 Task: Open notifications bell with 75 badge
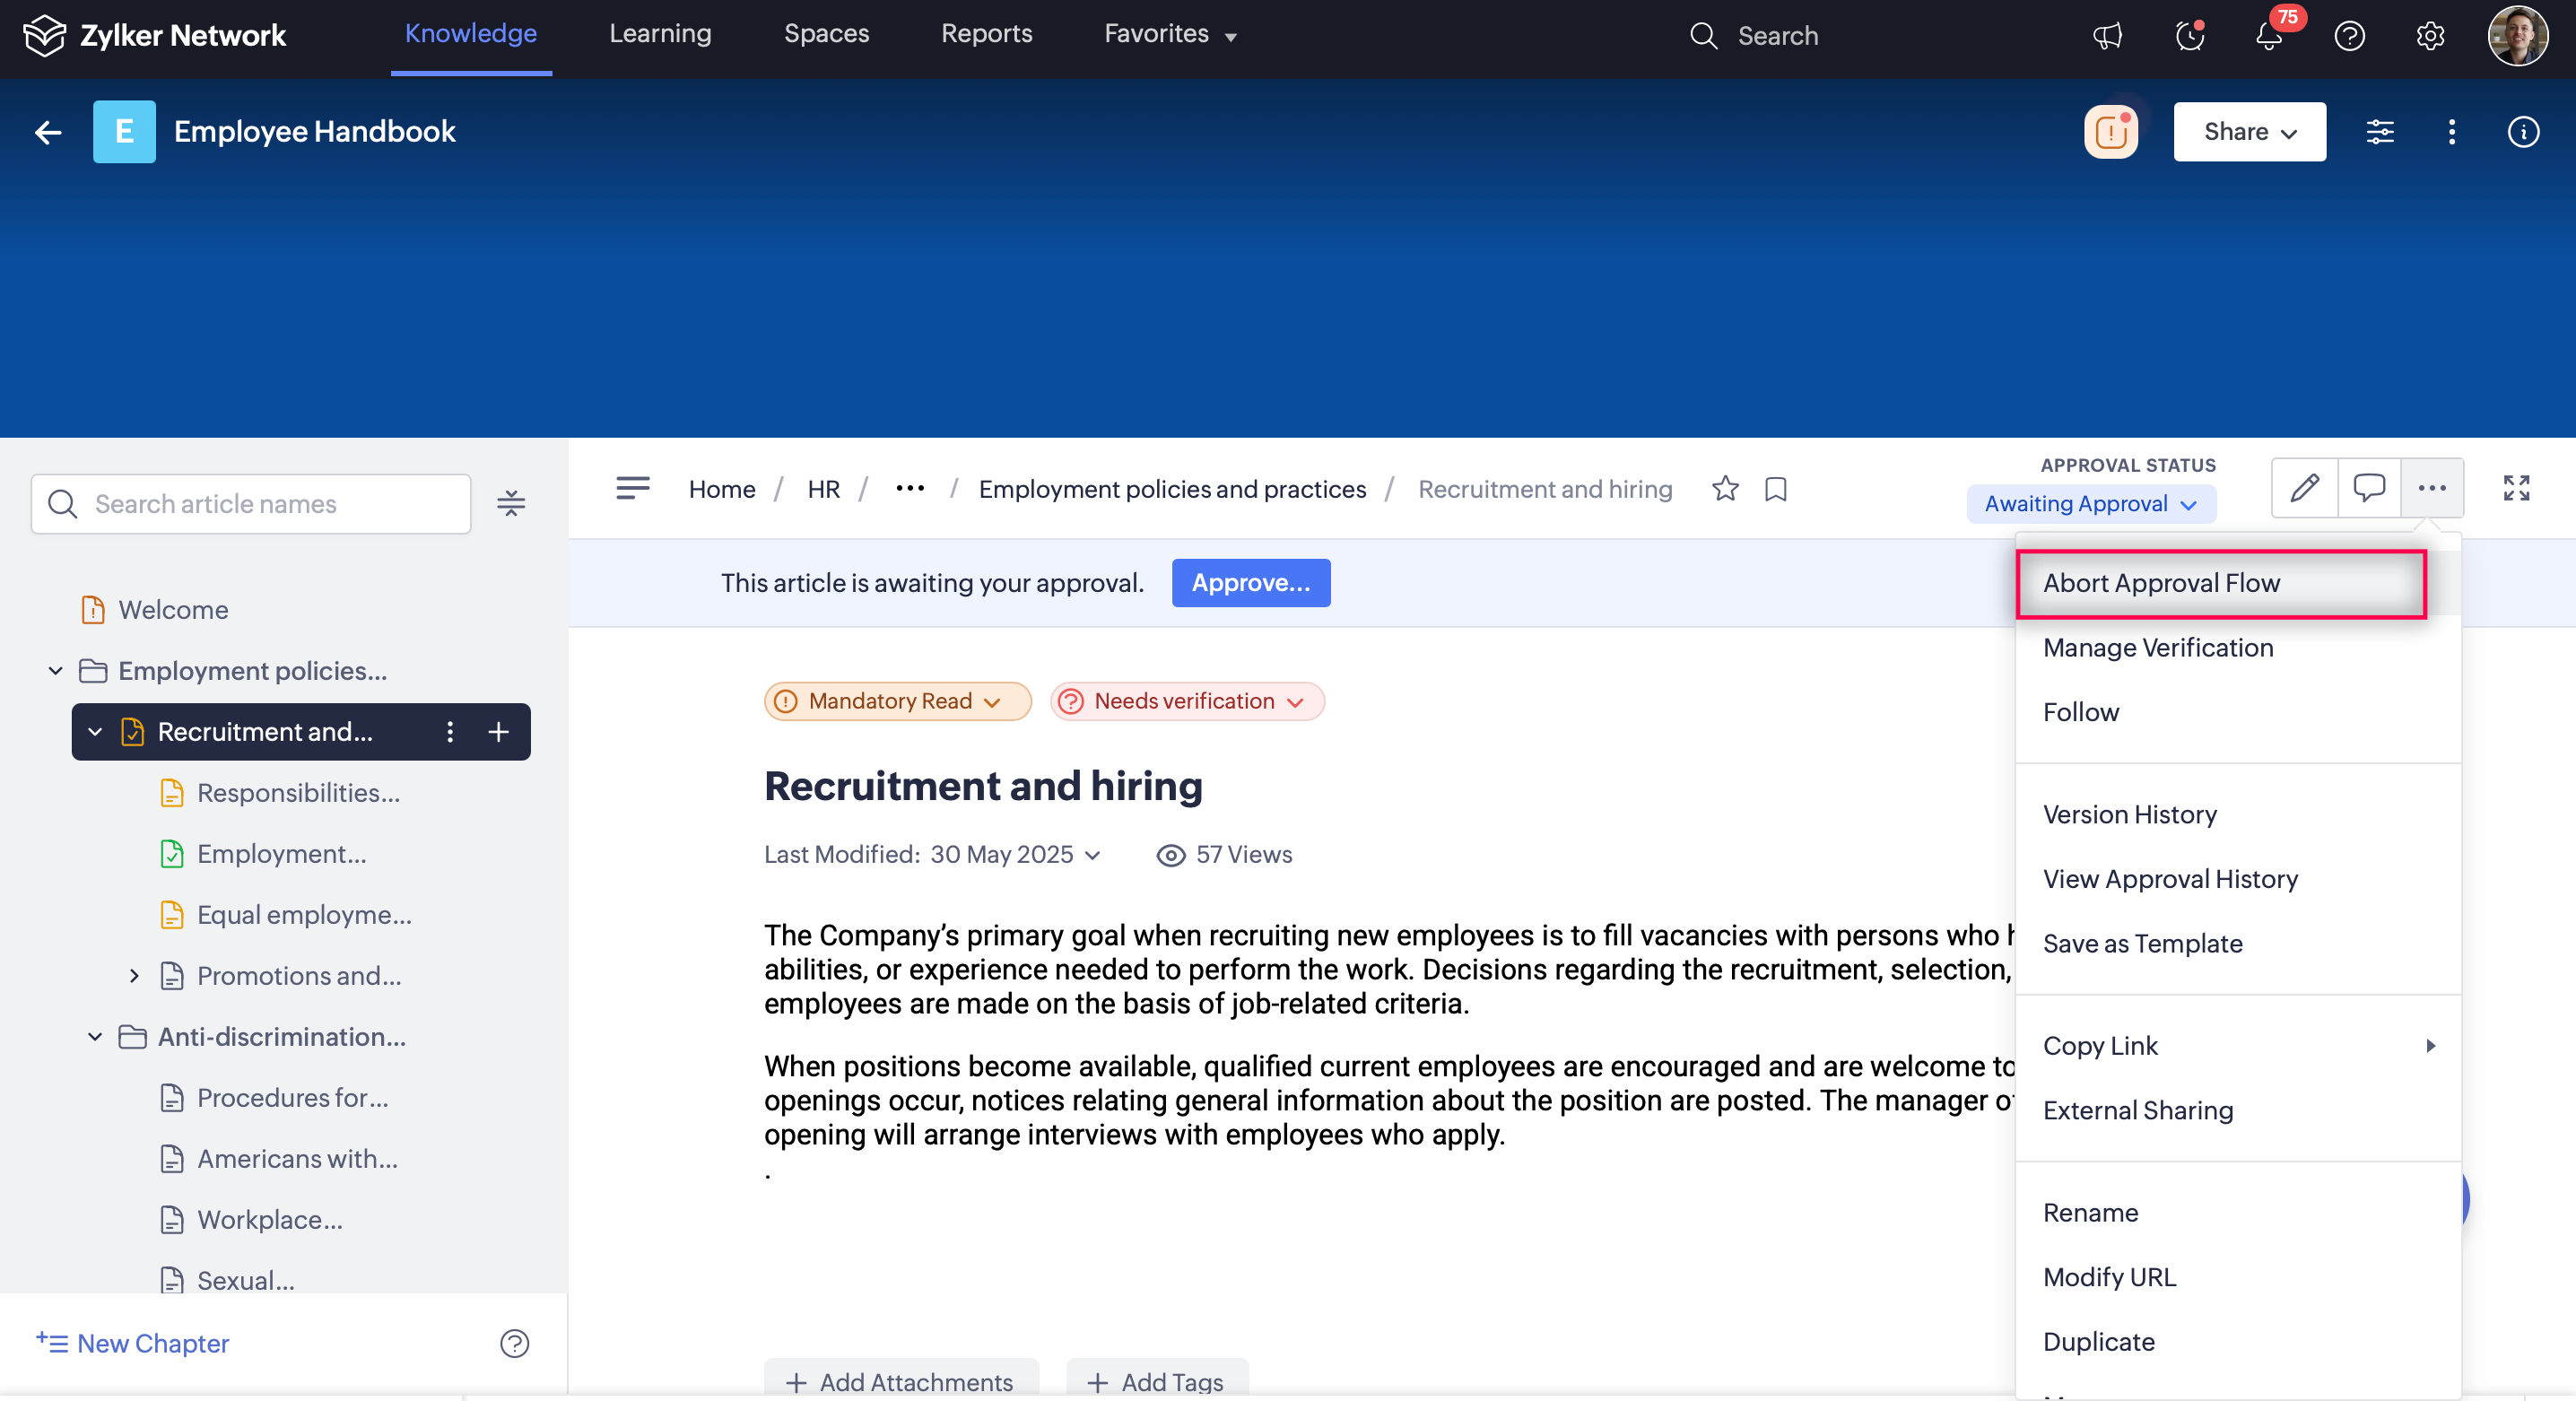click(2269, 36)
